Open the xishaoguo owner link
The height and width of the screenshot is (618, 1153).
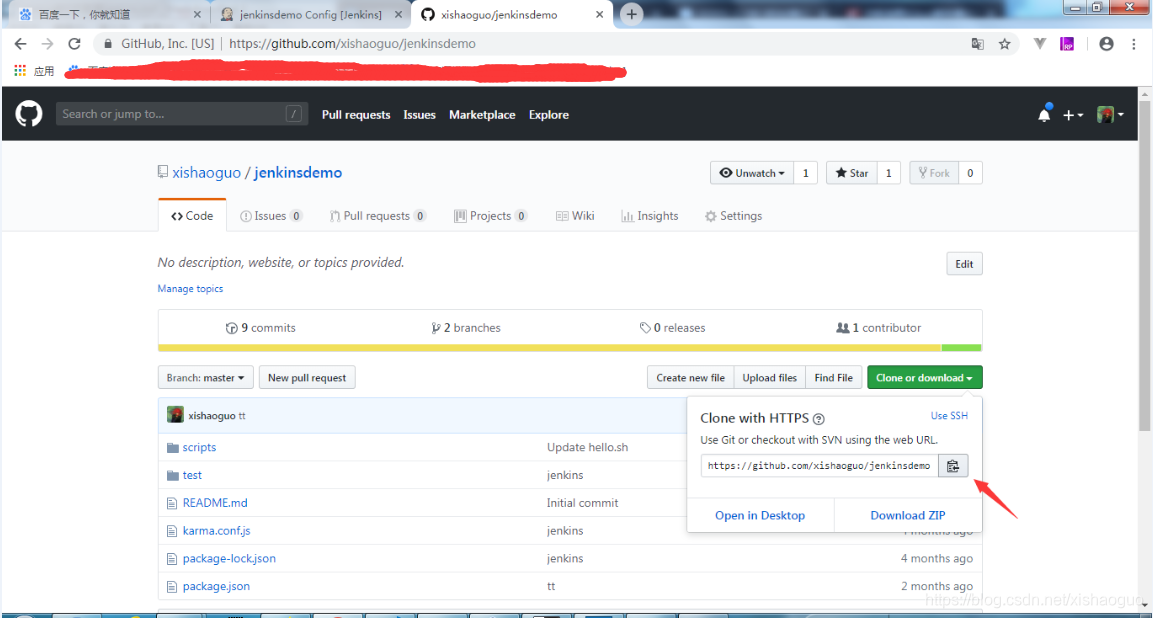(x=207, y=173)
